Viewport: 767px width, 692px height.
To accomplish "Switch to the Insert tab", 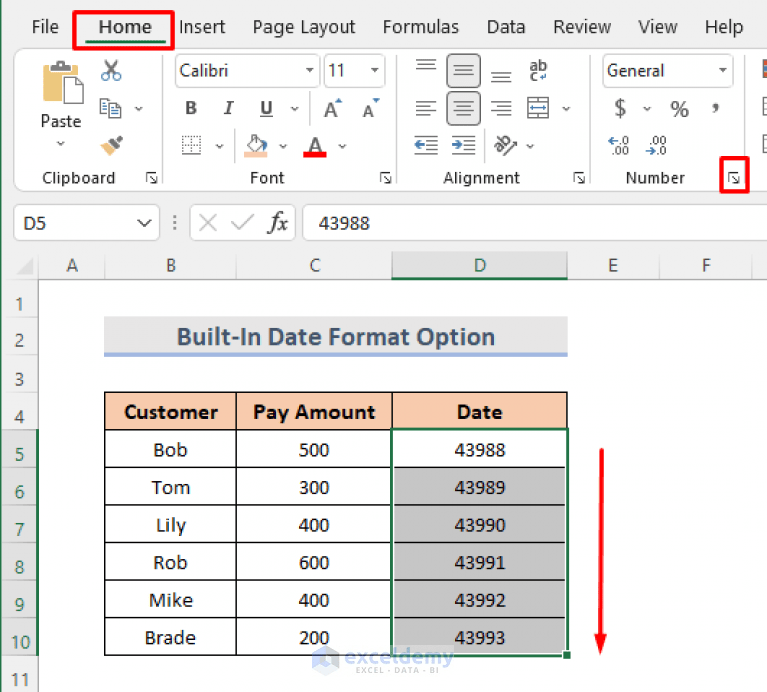I will 202,27.
